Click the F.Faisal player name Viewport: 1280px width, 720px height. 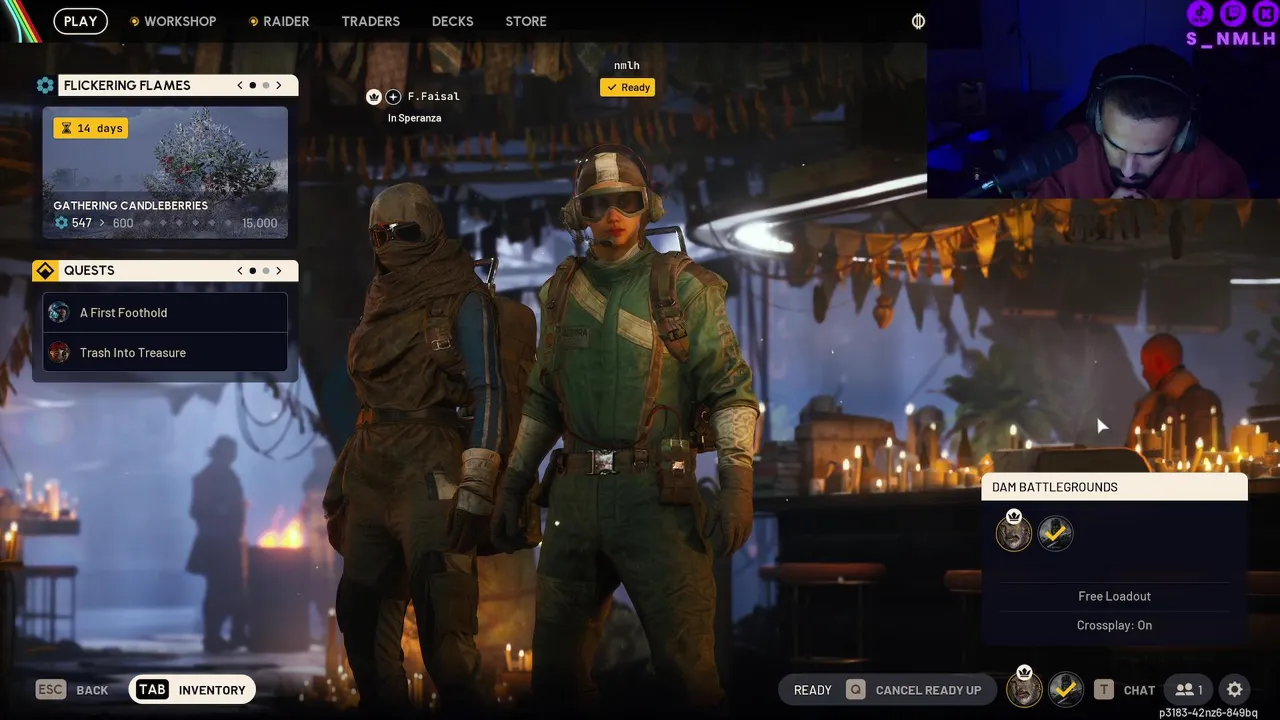(434, 97)
